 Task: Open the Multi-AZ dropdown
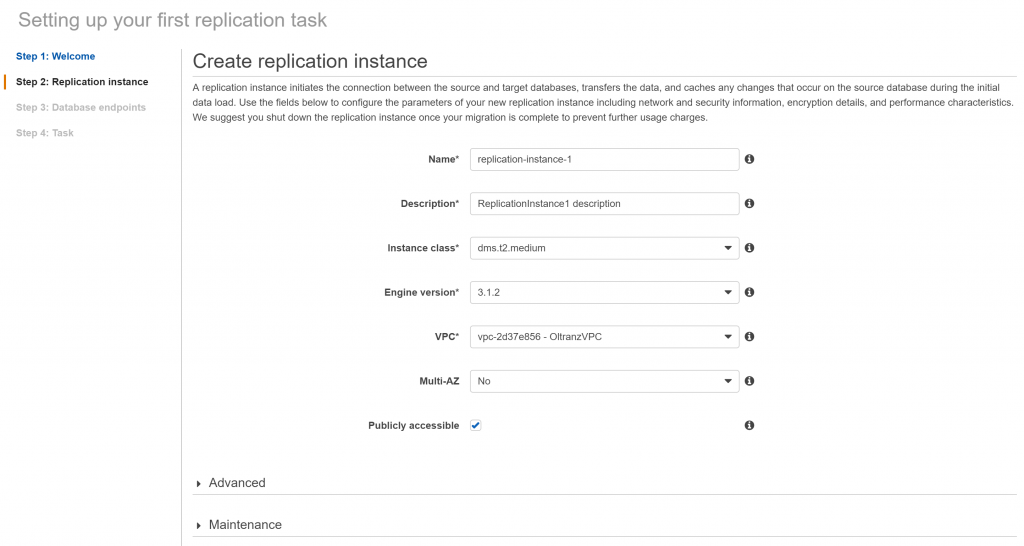[x=604, y=381]
